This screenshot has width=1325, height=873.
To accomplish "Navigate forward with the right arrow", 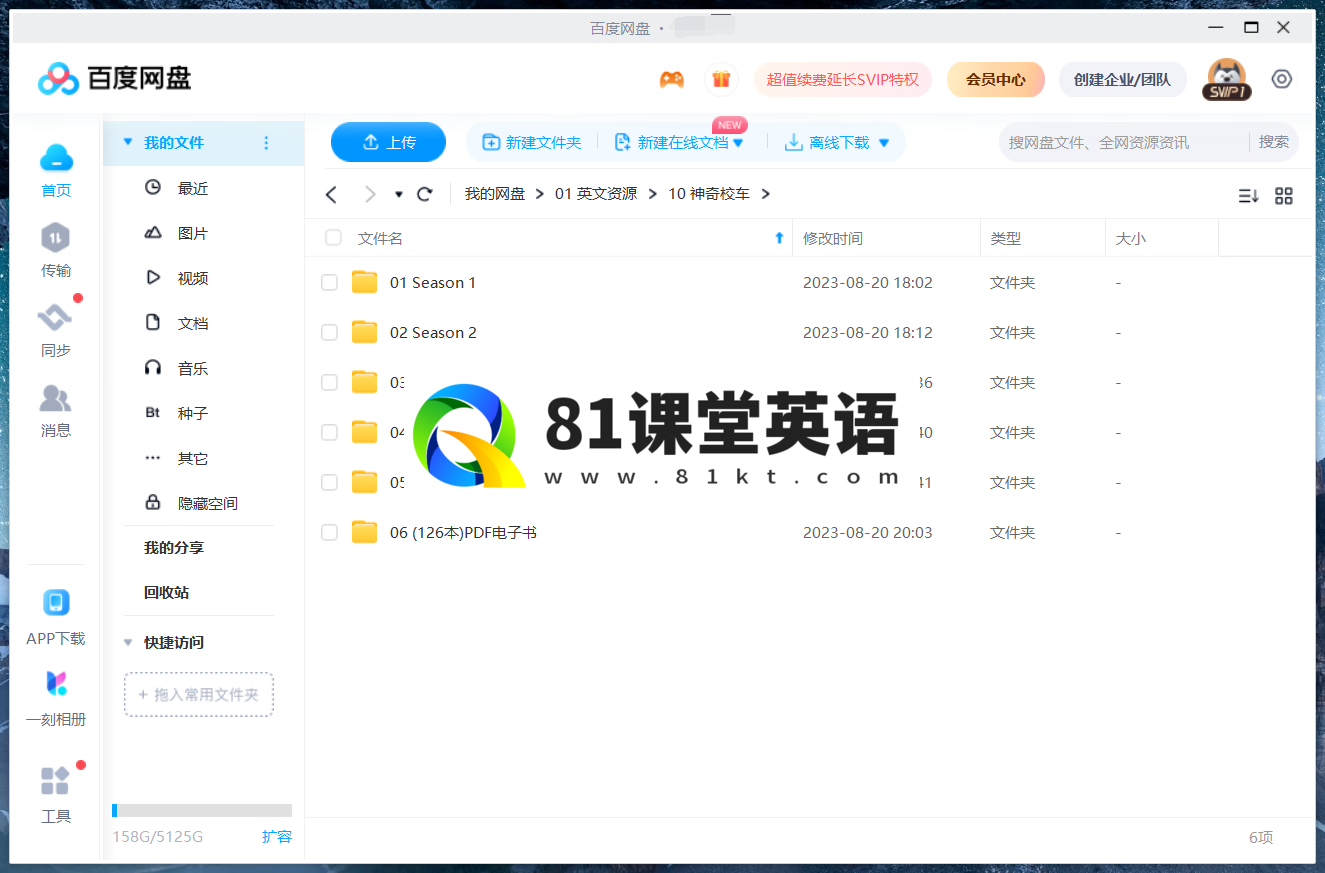I will (x=370, y=194).
